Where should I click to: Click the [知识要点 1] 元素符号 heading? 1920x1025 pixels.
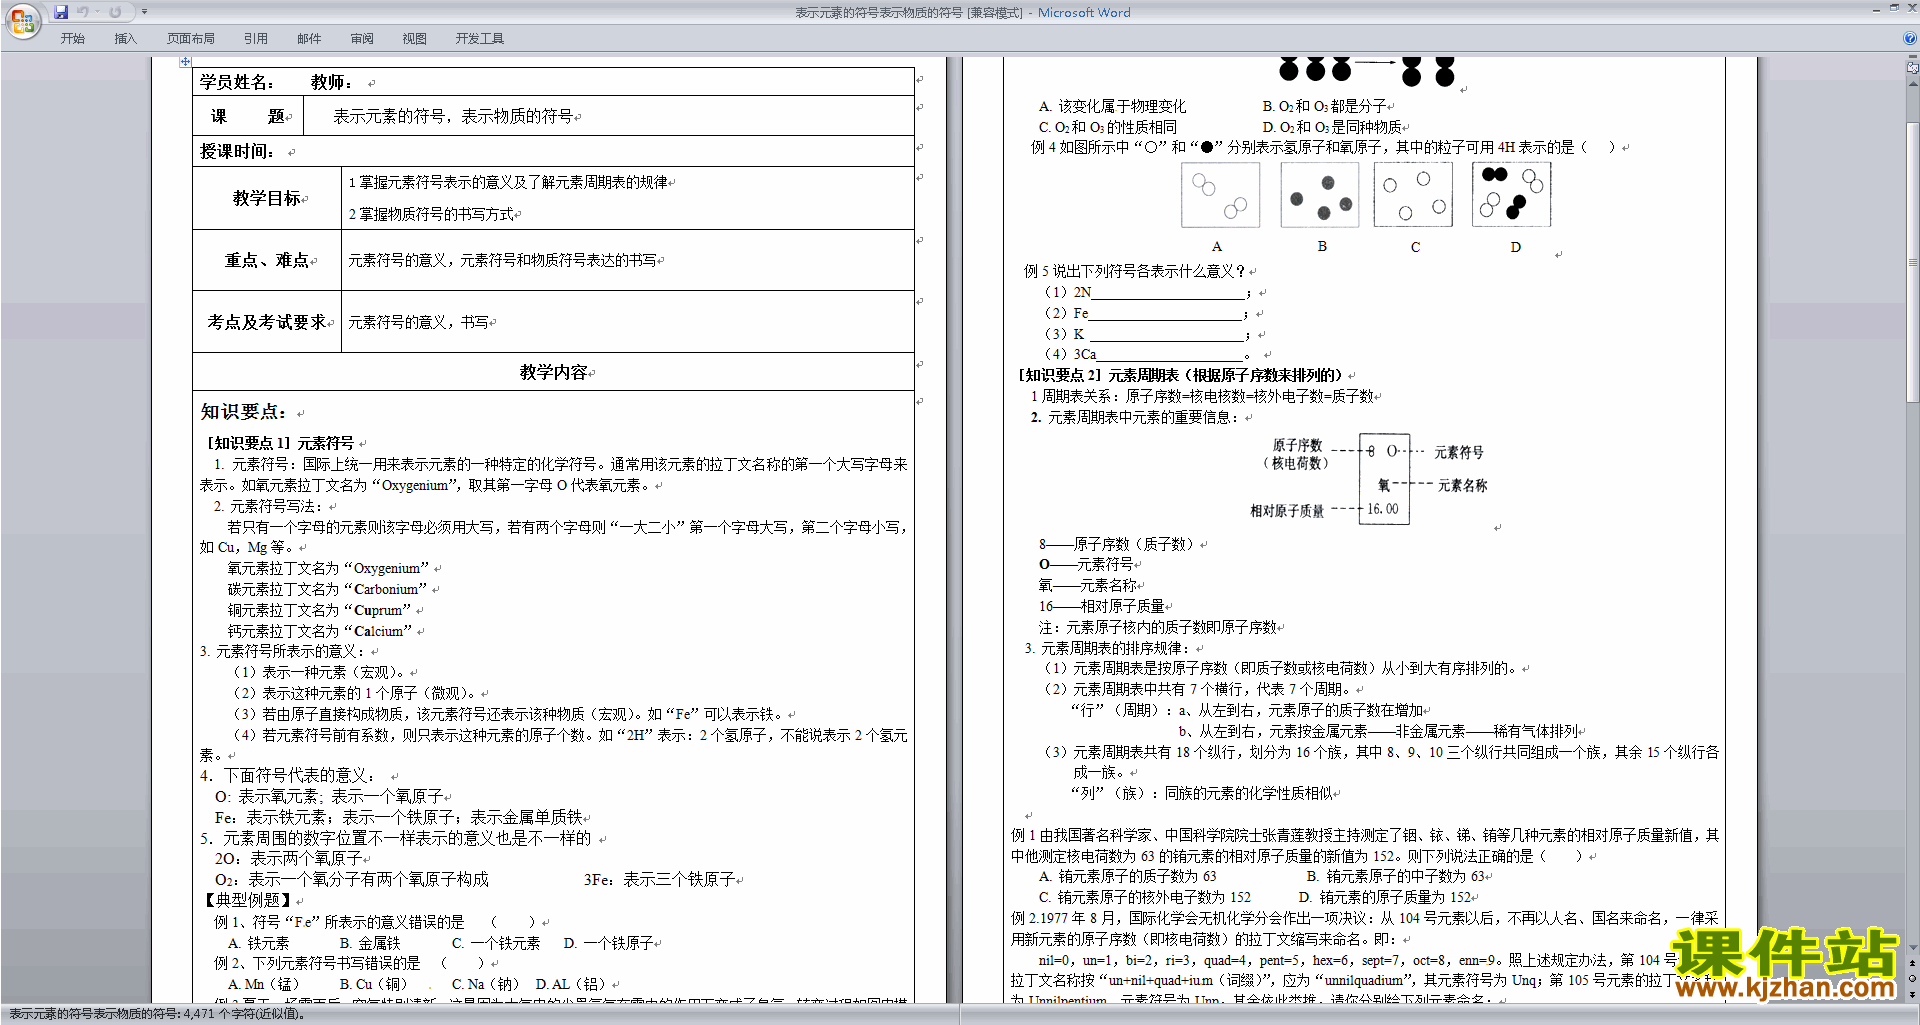click(x=281, y=443)
